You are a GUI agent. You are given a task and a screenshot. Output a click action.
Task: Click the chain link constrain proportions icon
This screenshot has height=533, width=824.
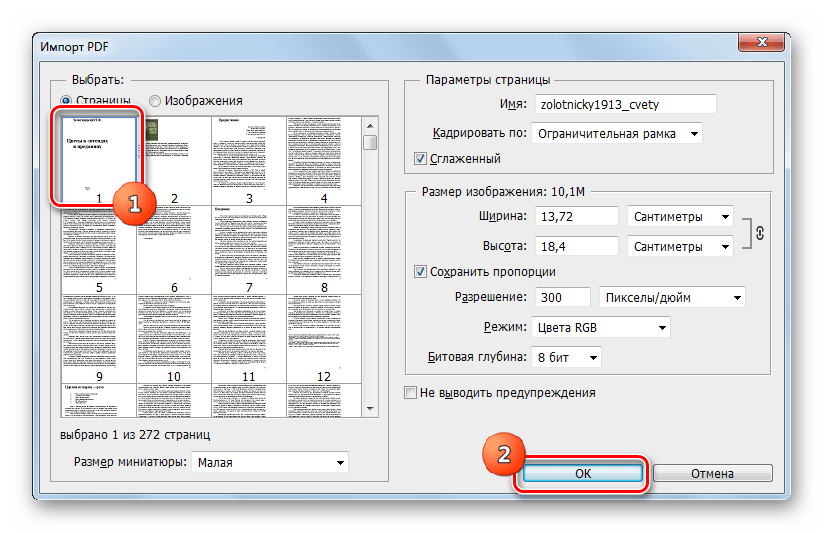pyautogui.click(x=759, y=232)
